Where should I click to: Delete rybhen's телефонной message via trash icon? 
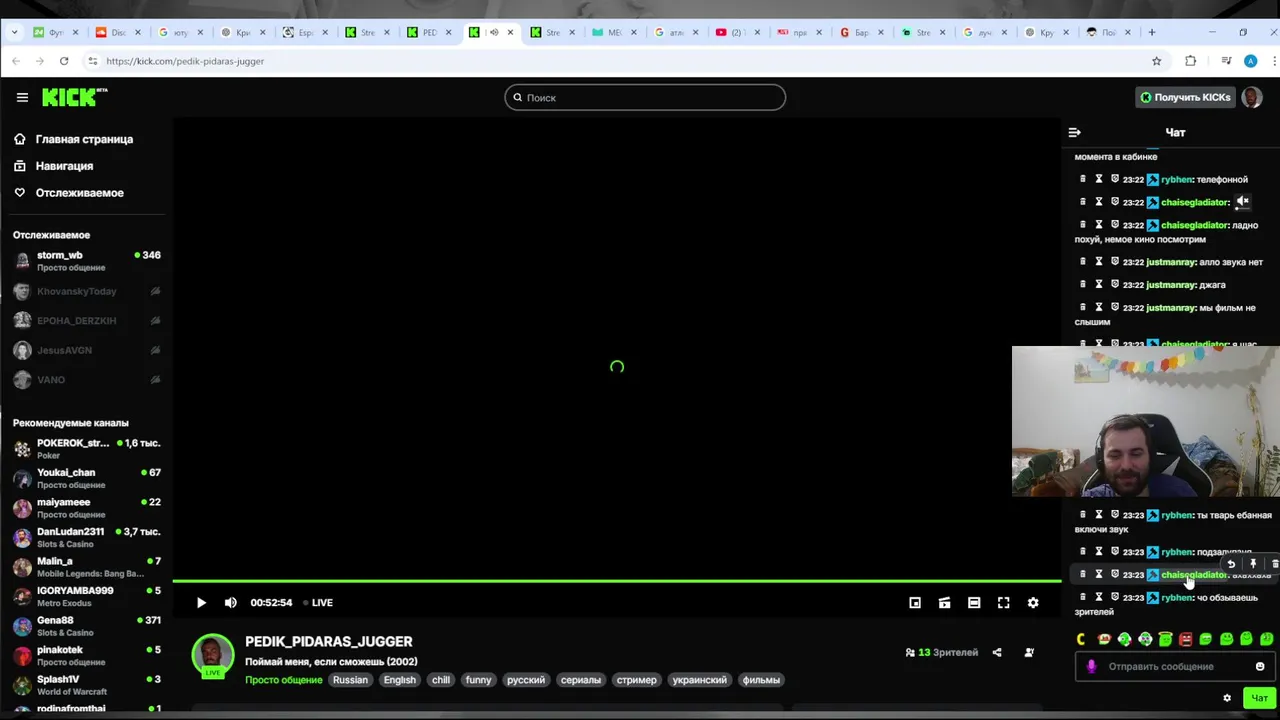point(1082,179)
